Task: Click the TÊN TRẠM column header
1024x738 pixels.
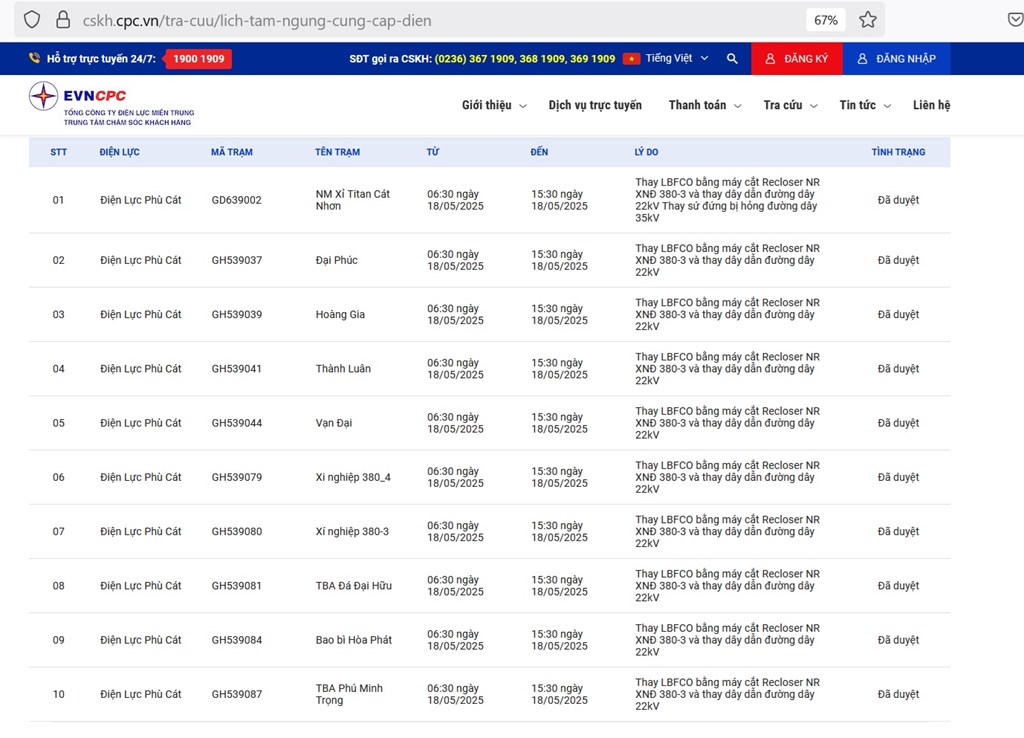Action: (x=337, y=152)
